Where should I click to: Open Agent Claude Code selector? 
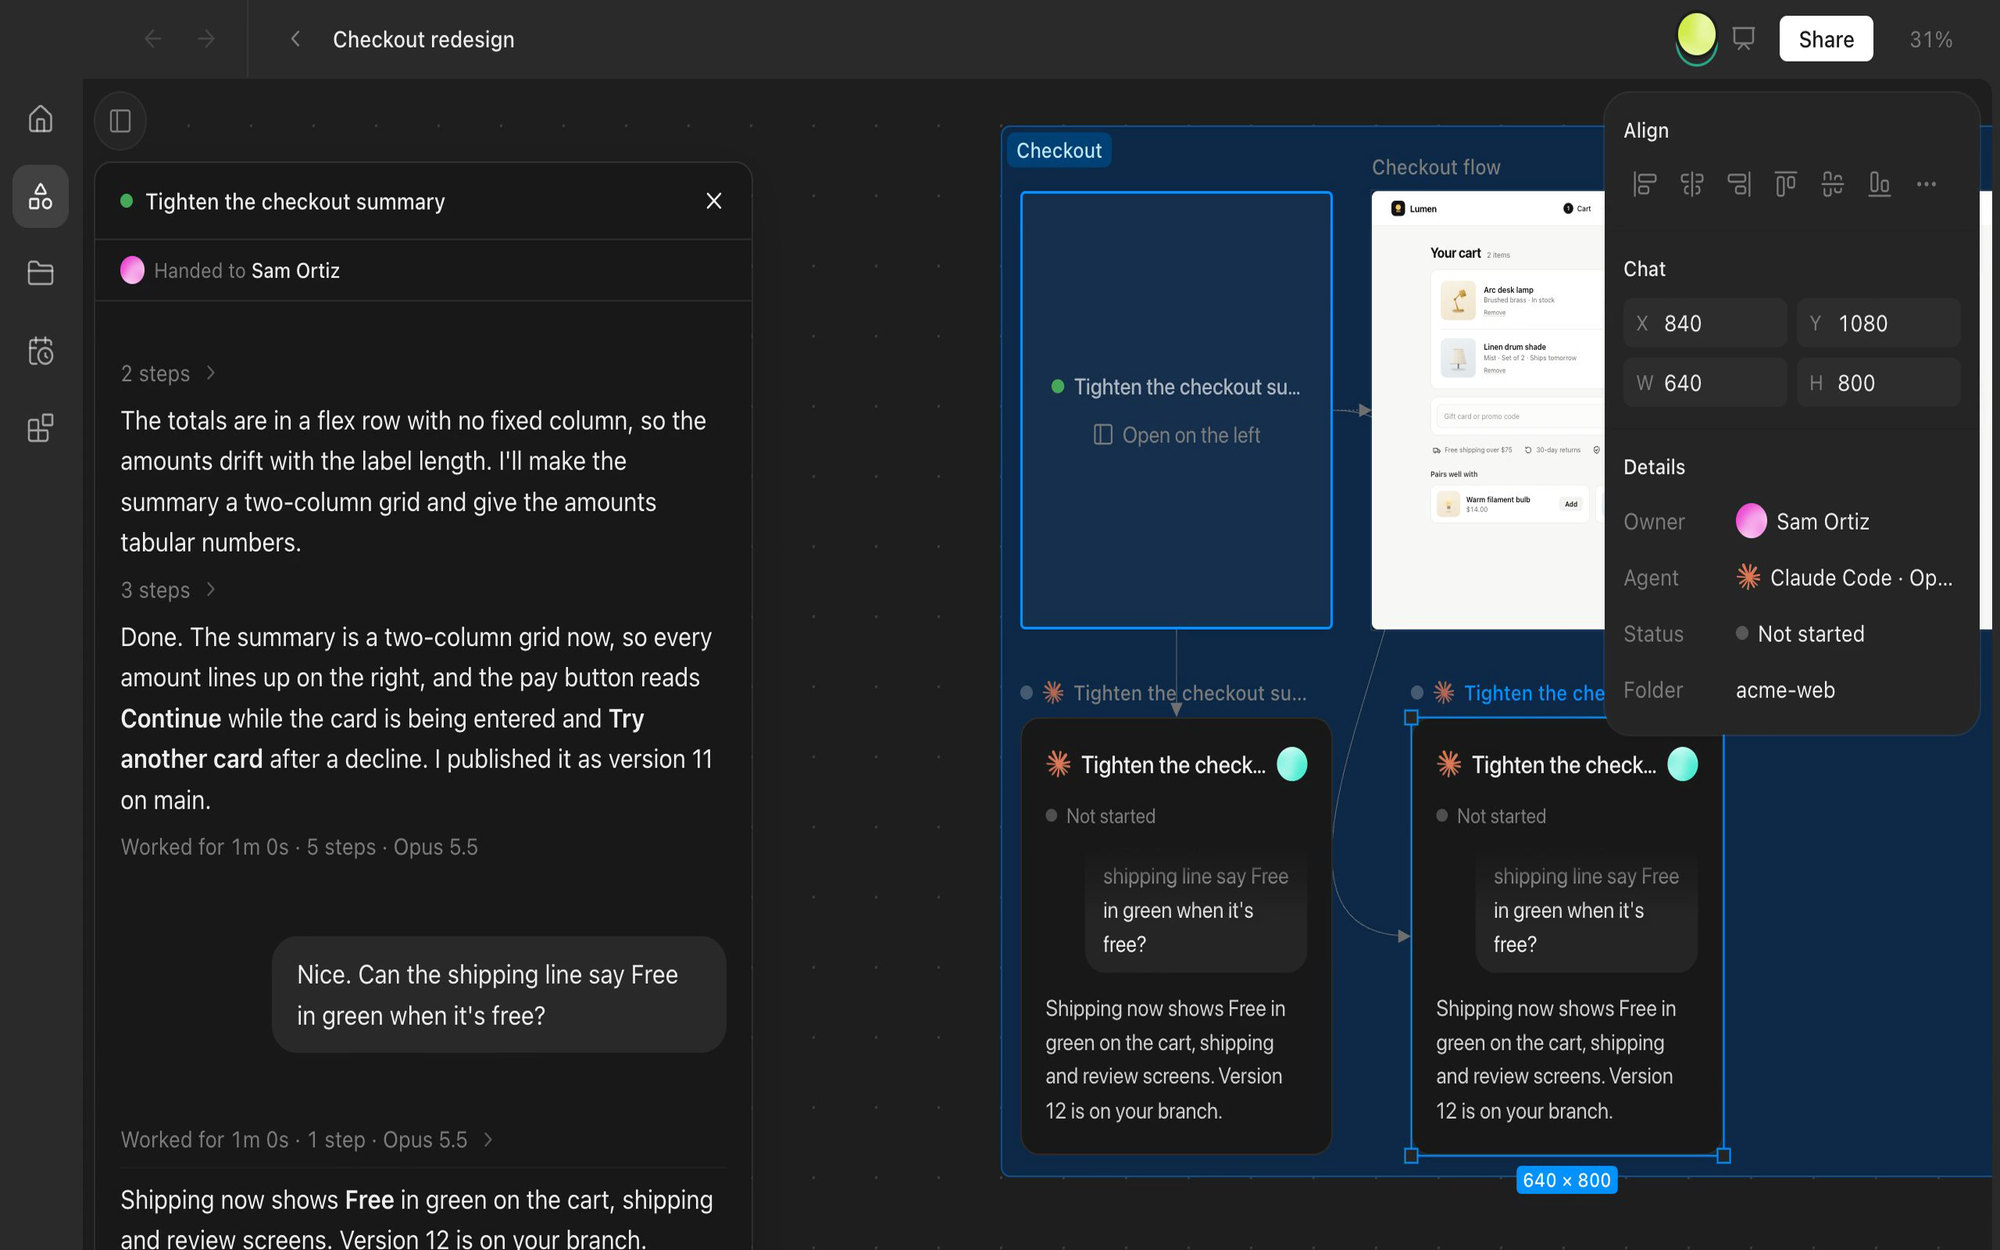coord(1844,577)
